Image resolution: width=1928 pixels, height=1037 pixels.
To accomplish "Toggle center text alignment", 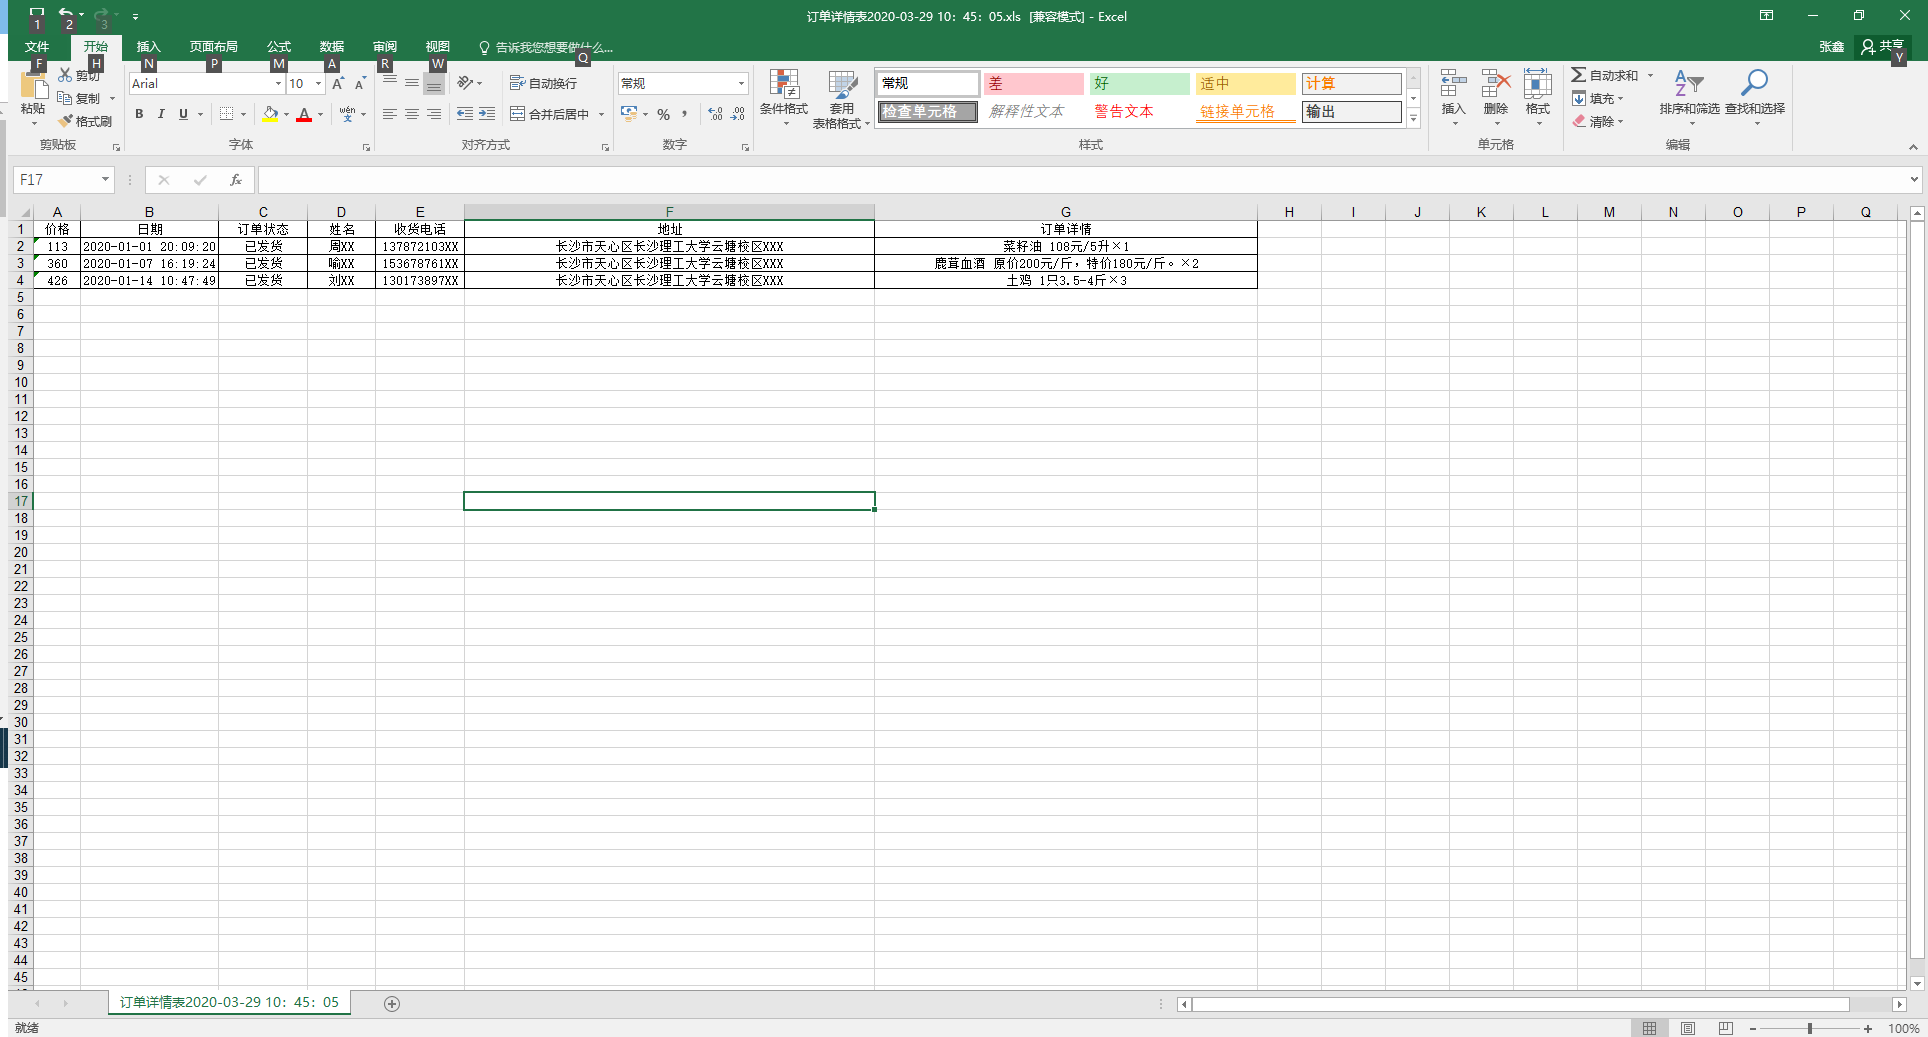I will (x=411, y=114).
